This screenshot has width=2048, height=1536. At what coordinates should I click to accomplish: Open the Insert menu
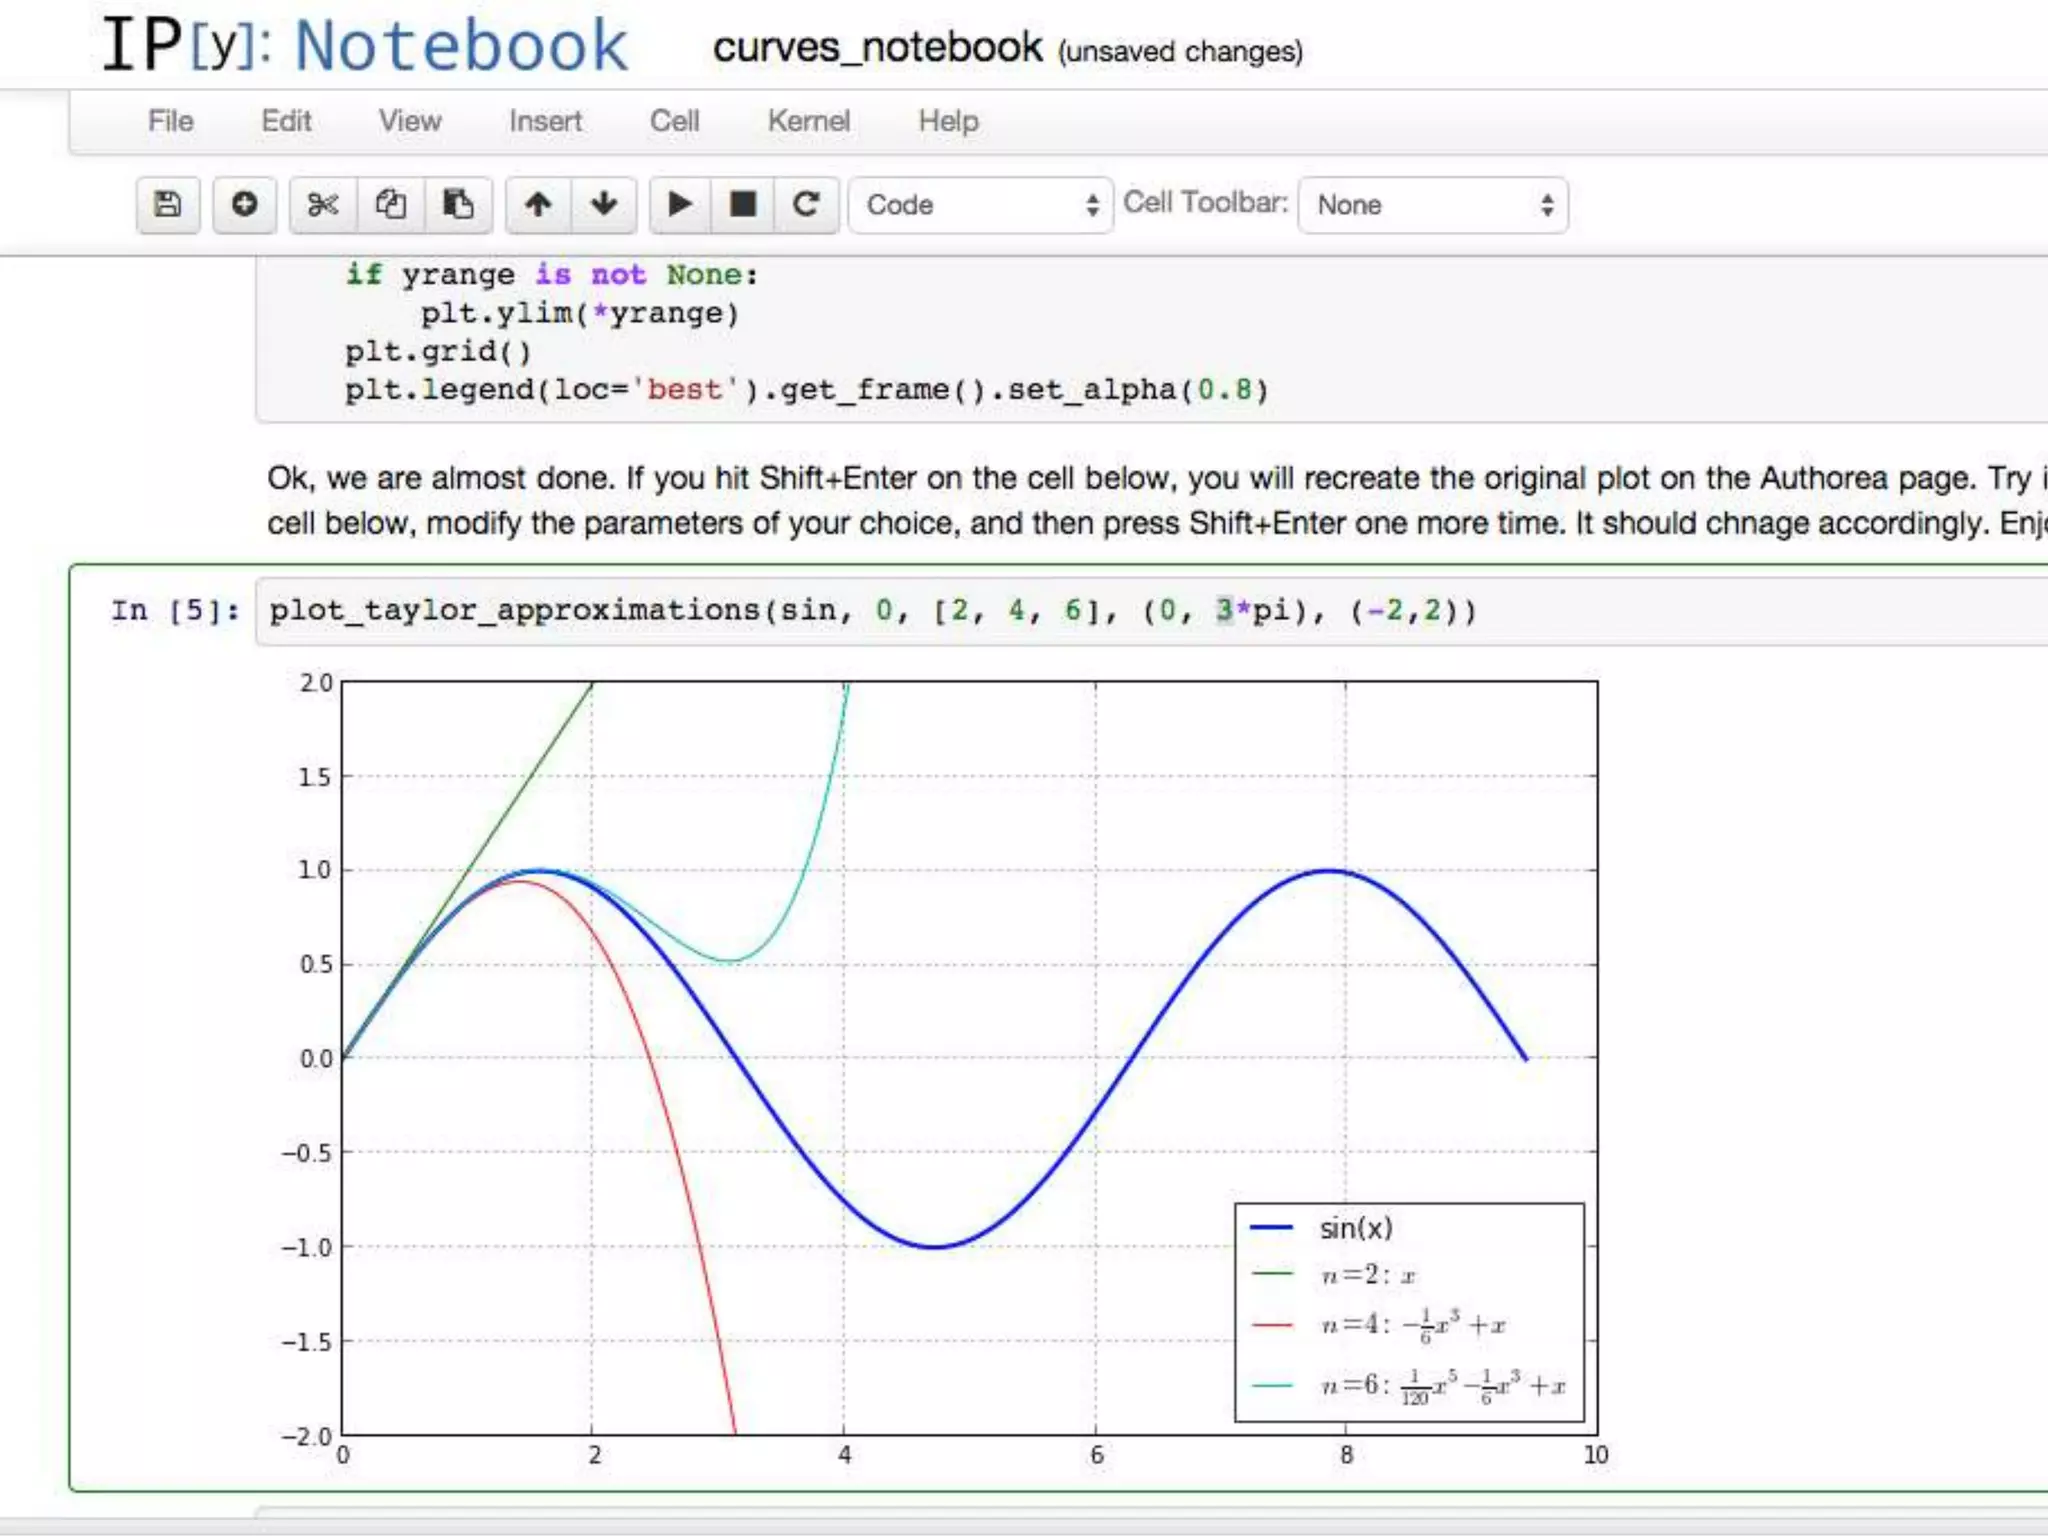point(545,121)
